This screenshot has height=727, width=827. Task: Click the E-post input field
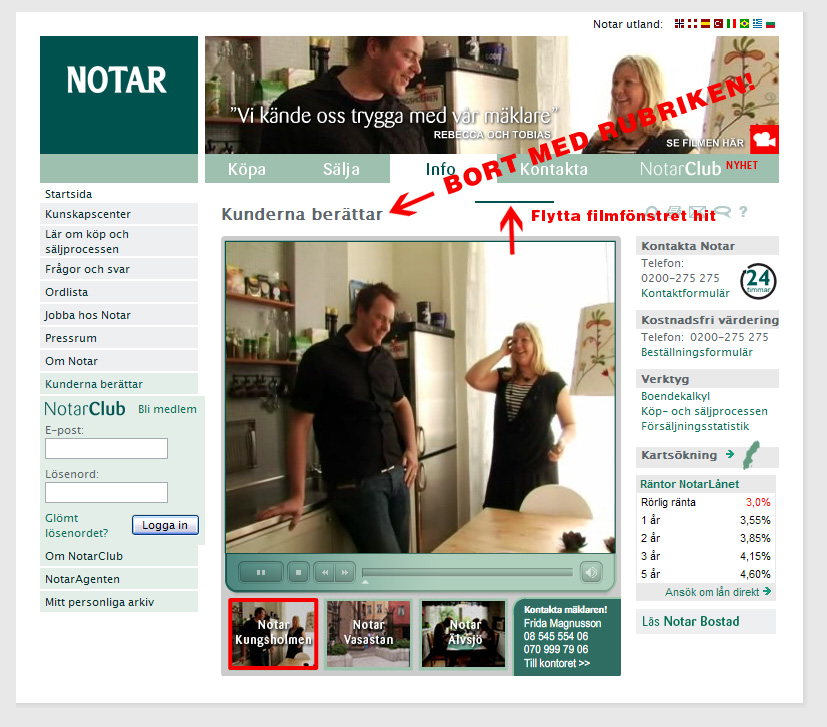pos(106,448)
